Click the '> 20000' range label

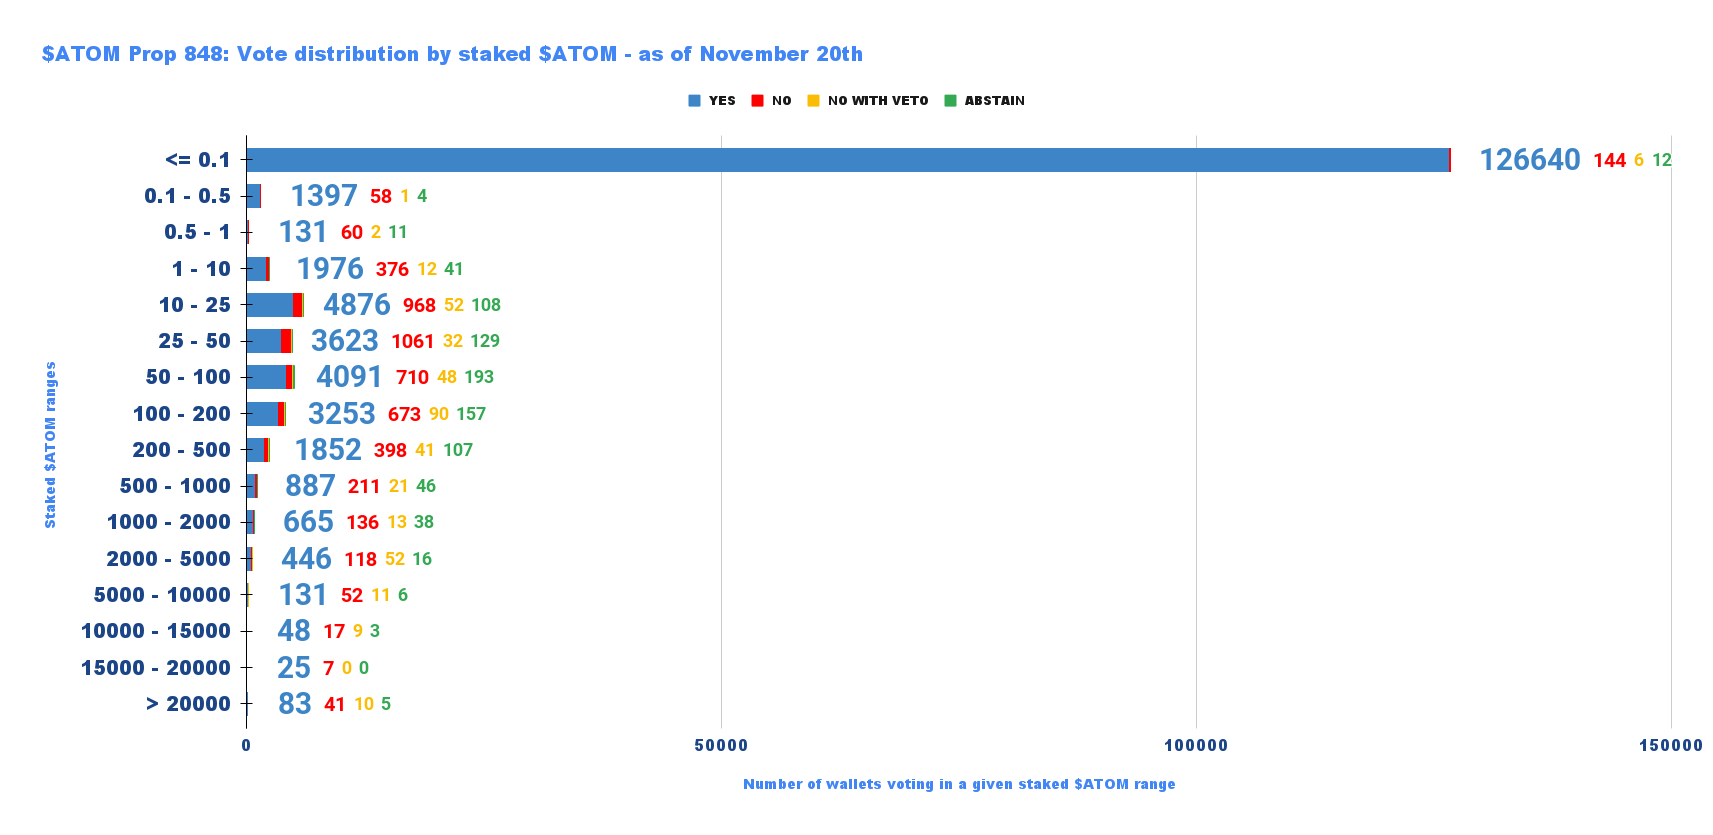point(188,704)
